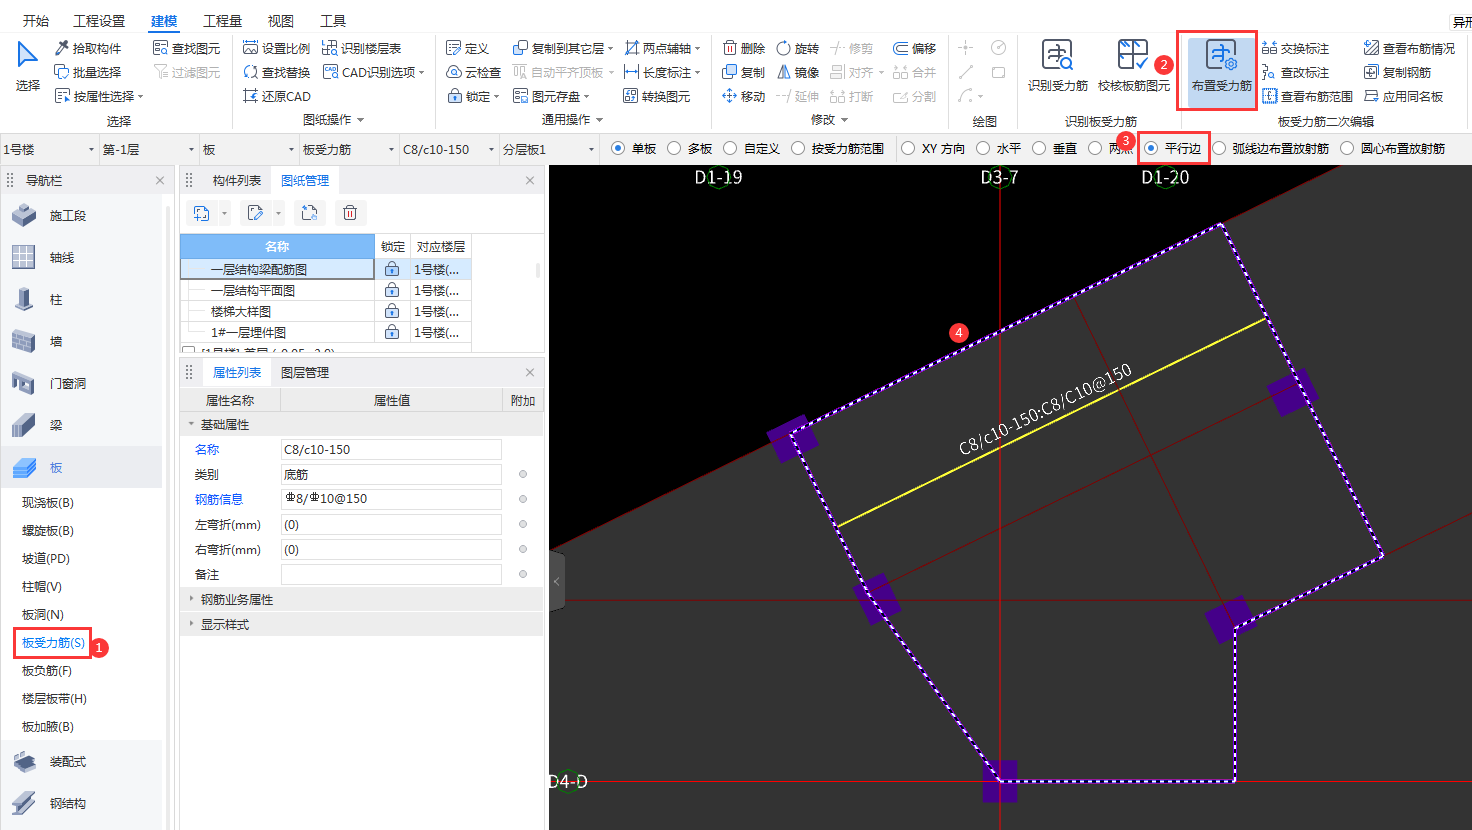Open 查看布筋范围 view rebar range
This screenshot has height=830, width=1472.
pyautogui.click(x=1308, y=96)
